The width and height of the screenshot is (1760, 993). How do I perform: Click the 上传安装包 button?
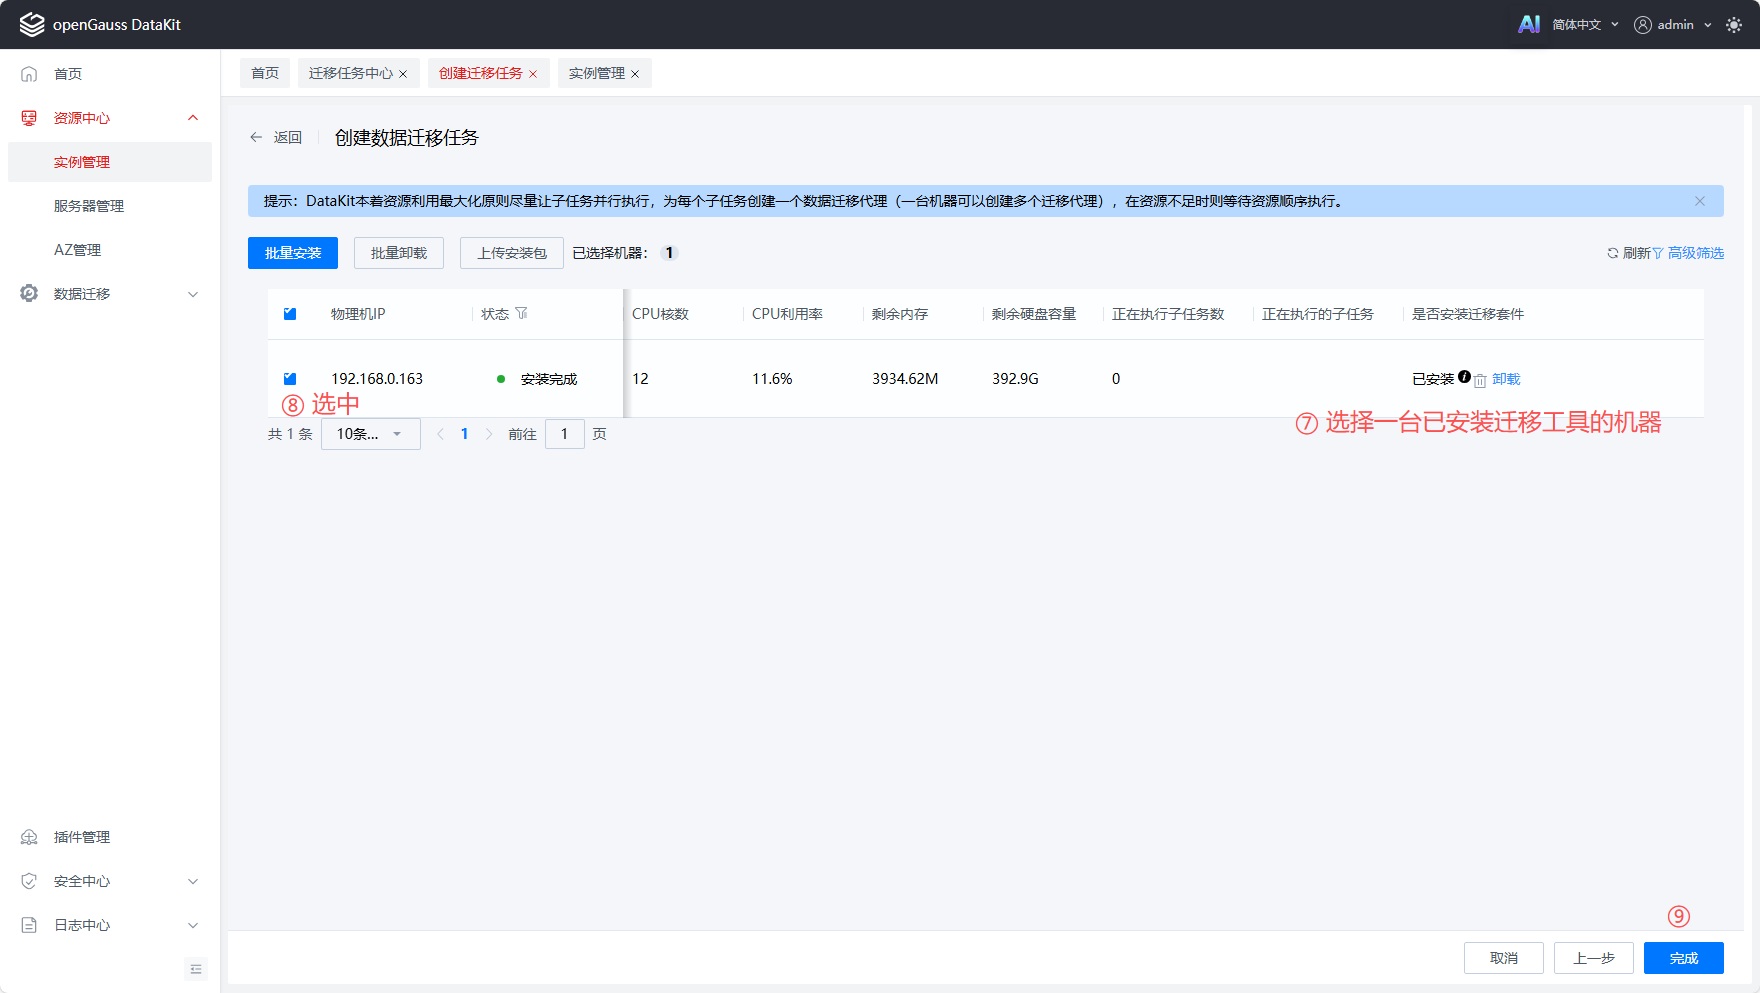click(512, 253)
